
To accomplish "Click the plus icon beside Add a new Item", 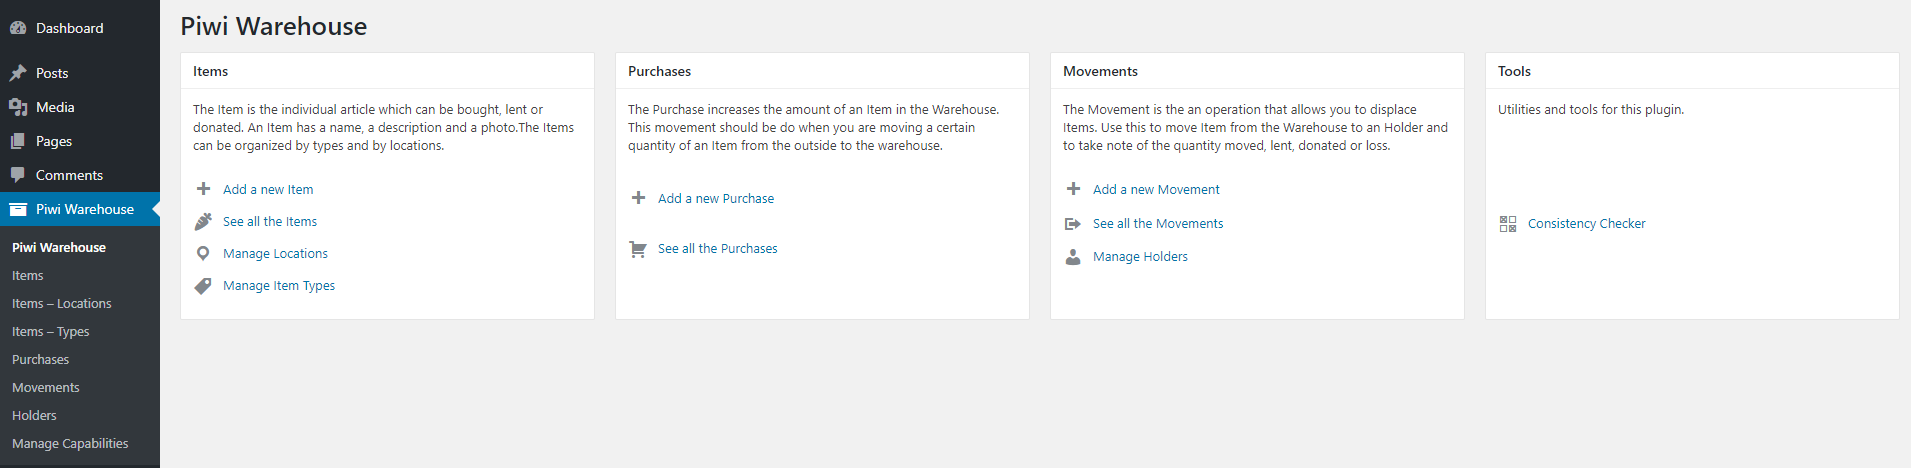I will click(x=203, y=189).
